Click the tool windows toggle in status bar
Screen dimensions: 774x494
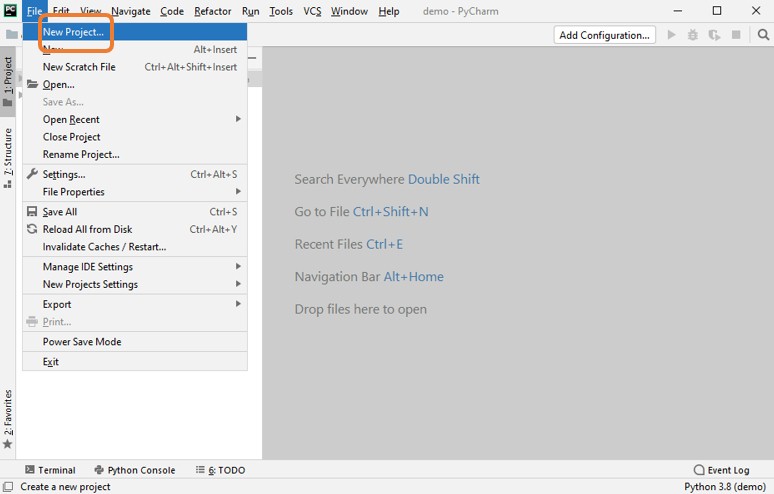[8, 487]
